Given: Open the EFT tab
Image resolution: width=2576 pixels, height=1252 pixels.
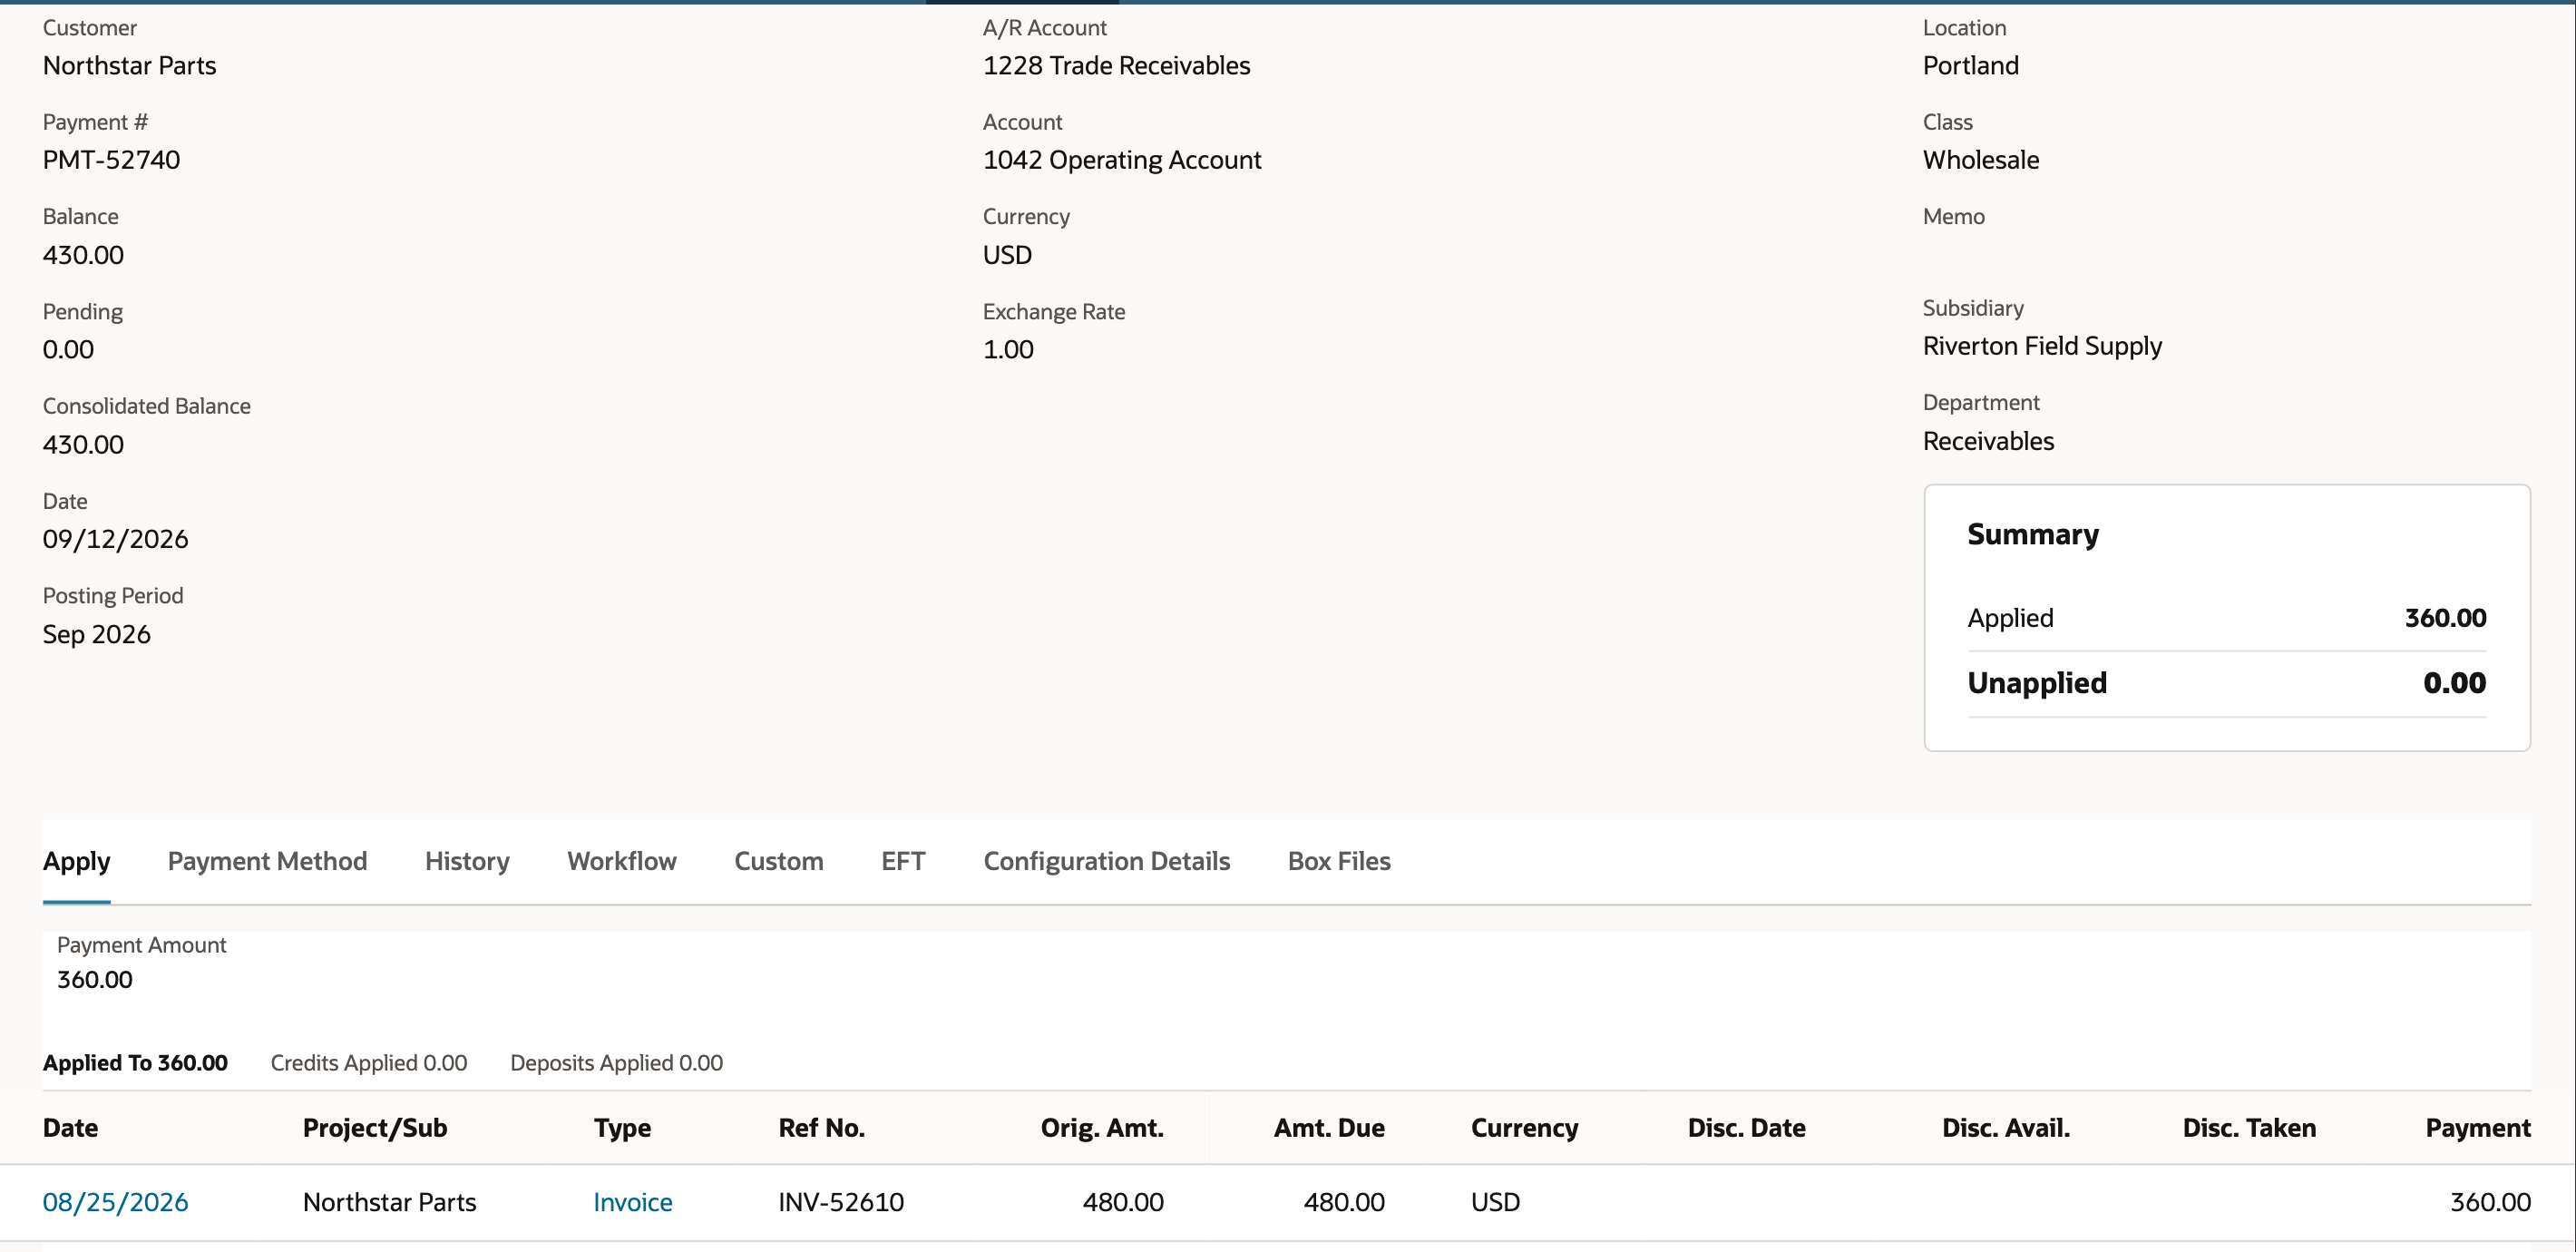Looking at the screenshot, I should 903,861.
